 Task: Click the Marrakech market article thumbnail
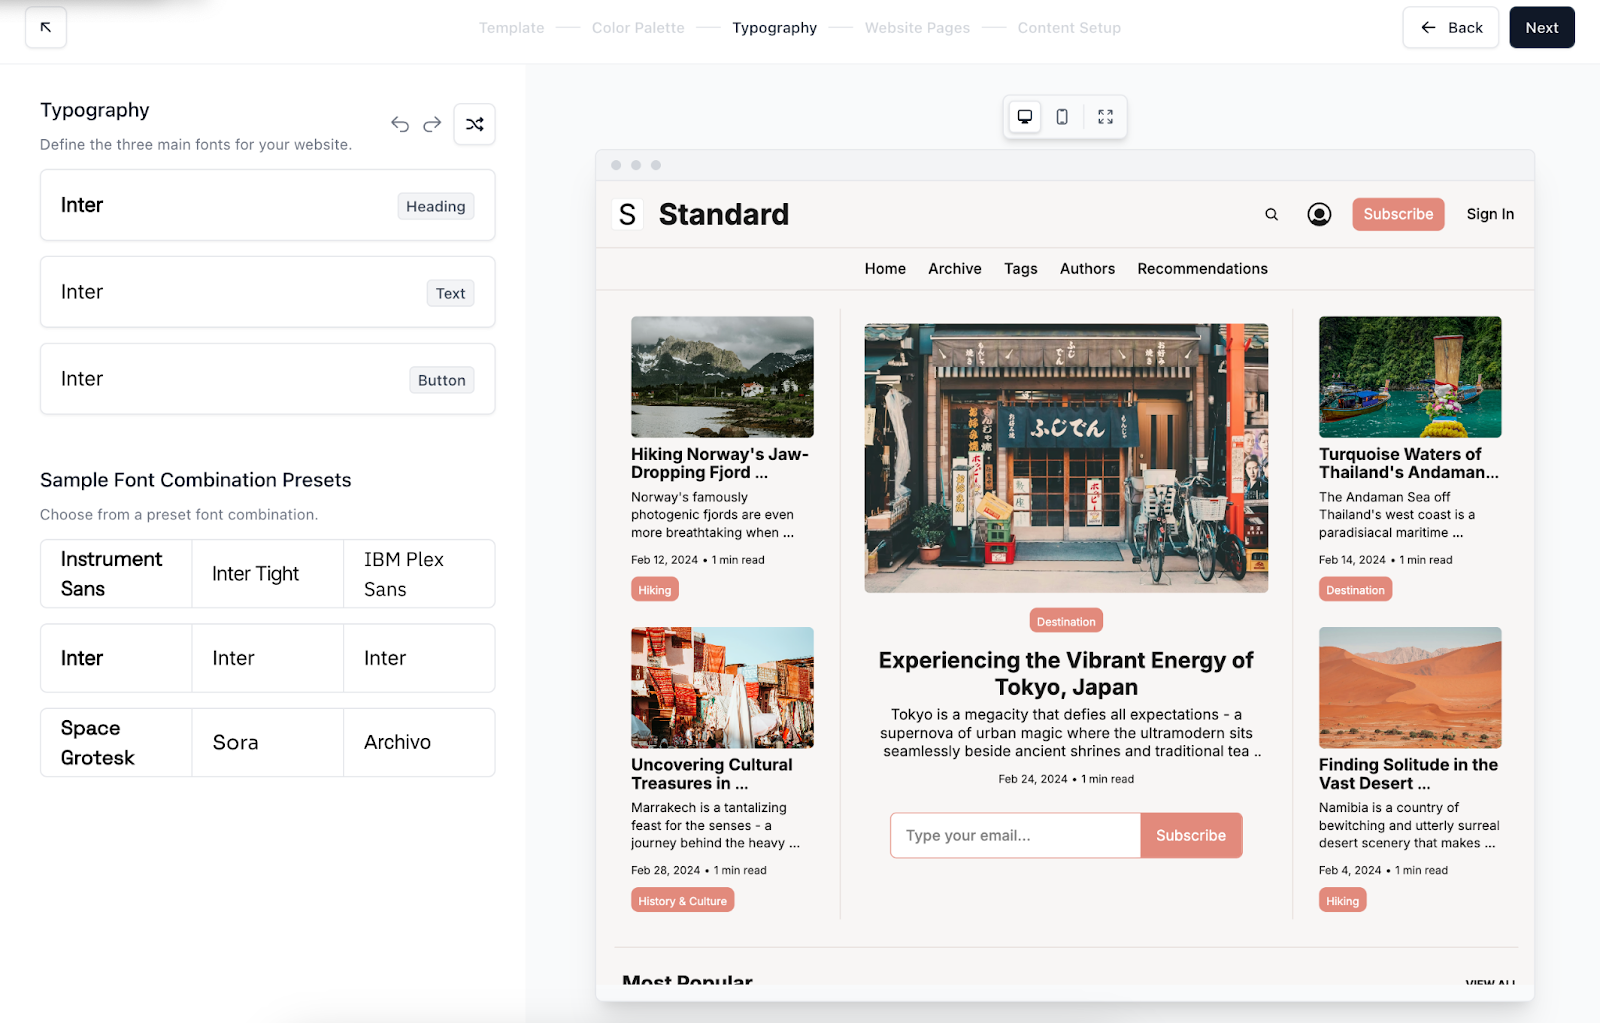pyautogui.click(x=722, y=688)
